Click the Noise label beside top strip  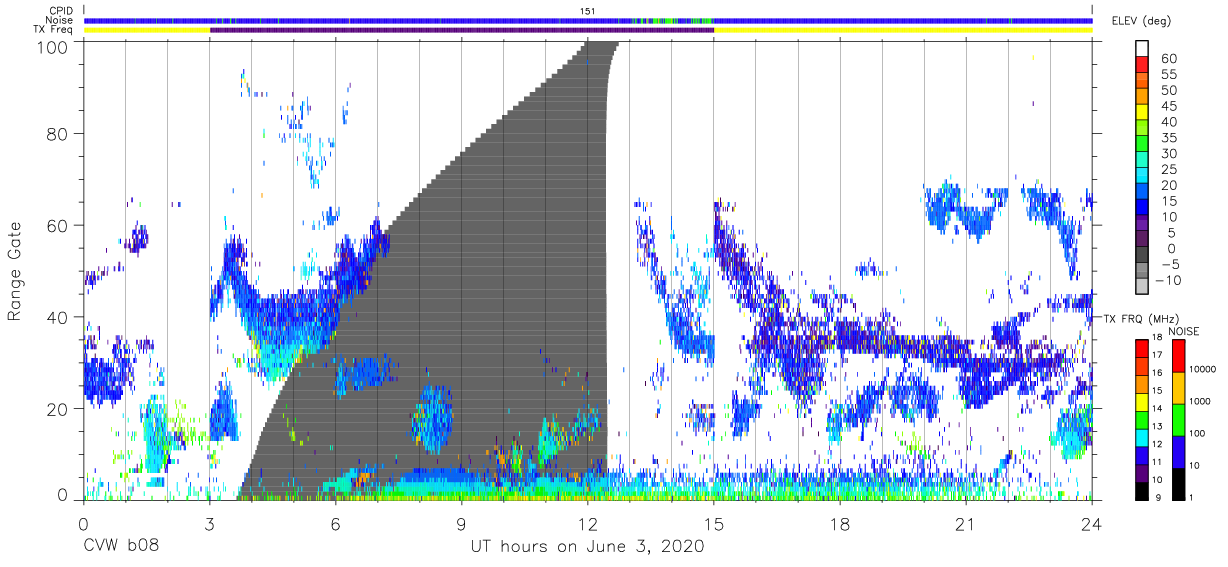point(61,20)
